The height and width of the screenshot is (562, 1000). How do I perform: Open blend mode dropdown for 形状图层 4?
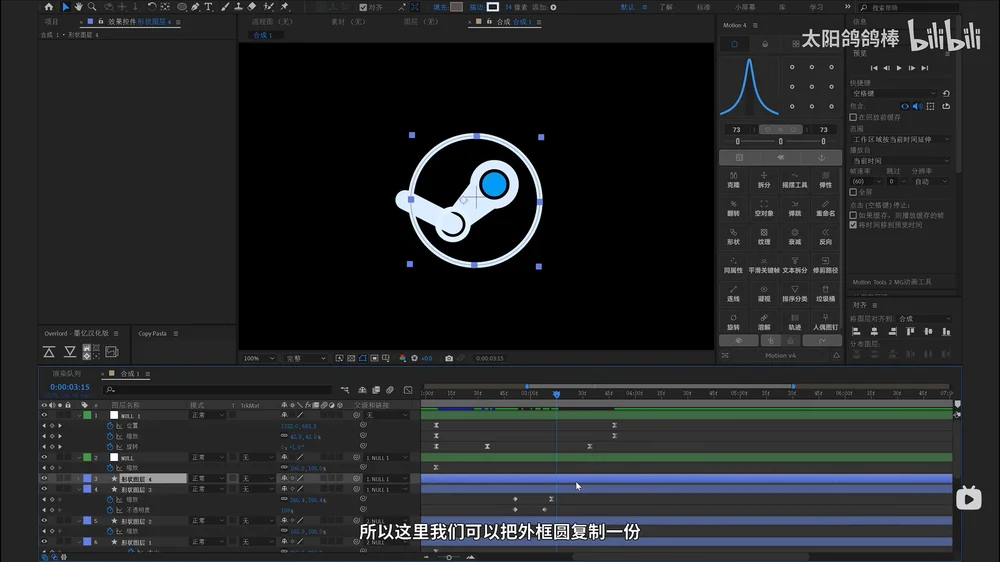point(208,478)
